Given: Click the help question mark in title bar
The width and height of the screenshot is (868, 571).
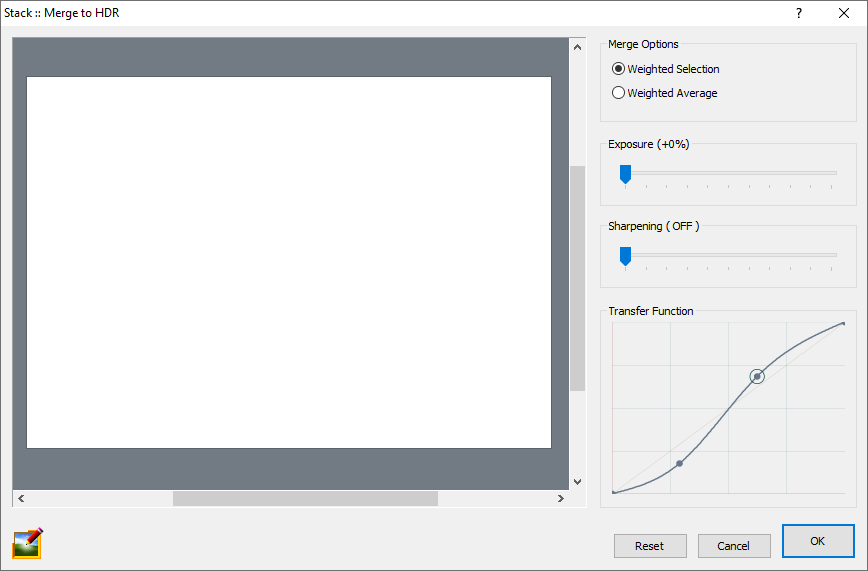Looking at the screenshot, I should click(x=798, y=13).
